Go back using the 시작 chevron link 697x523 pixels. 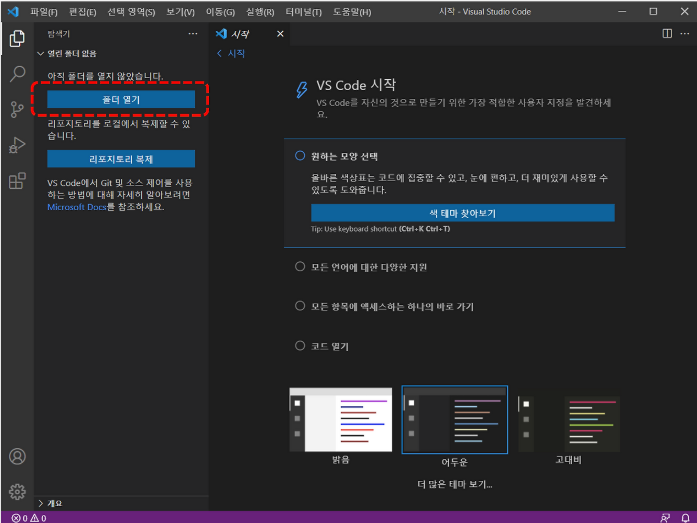pos(231,53)
